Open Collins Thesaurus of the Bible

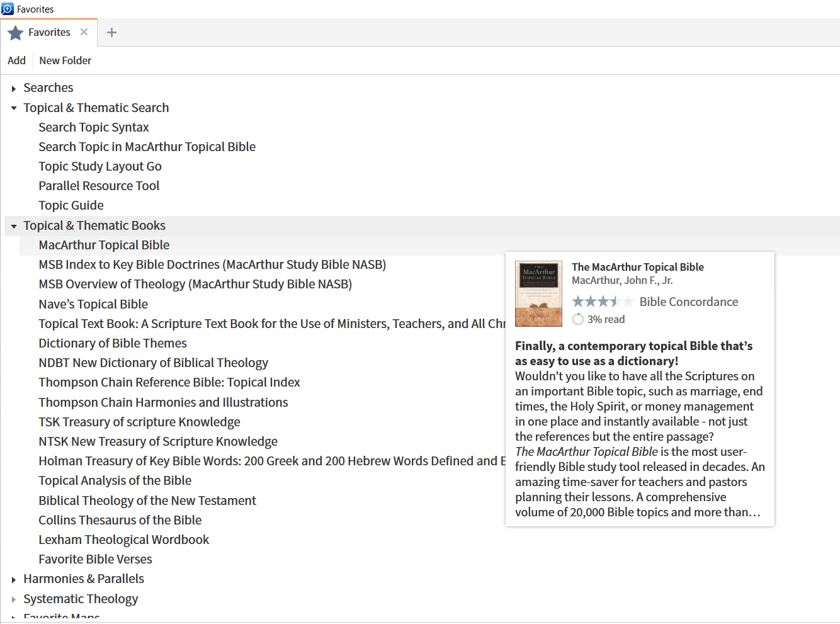(120, 520)
